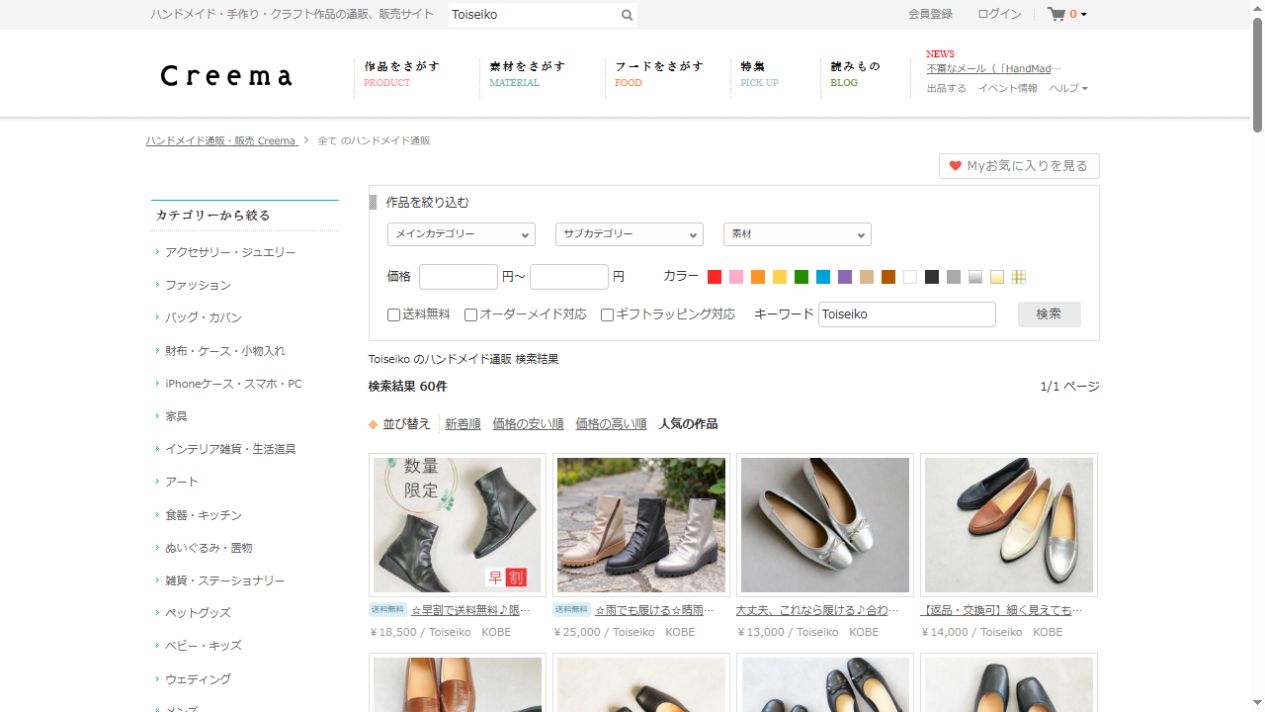
Task: Sort by 人気の作品
Action: tap(688, 424)
